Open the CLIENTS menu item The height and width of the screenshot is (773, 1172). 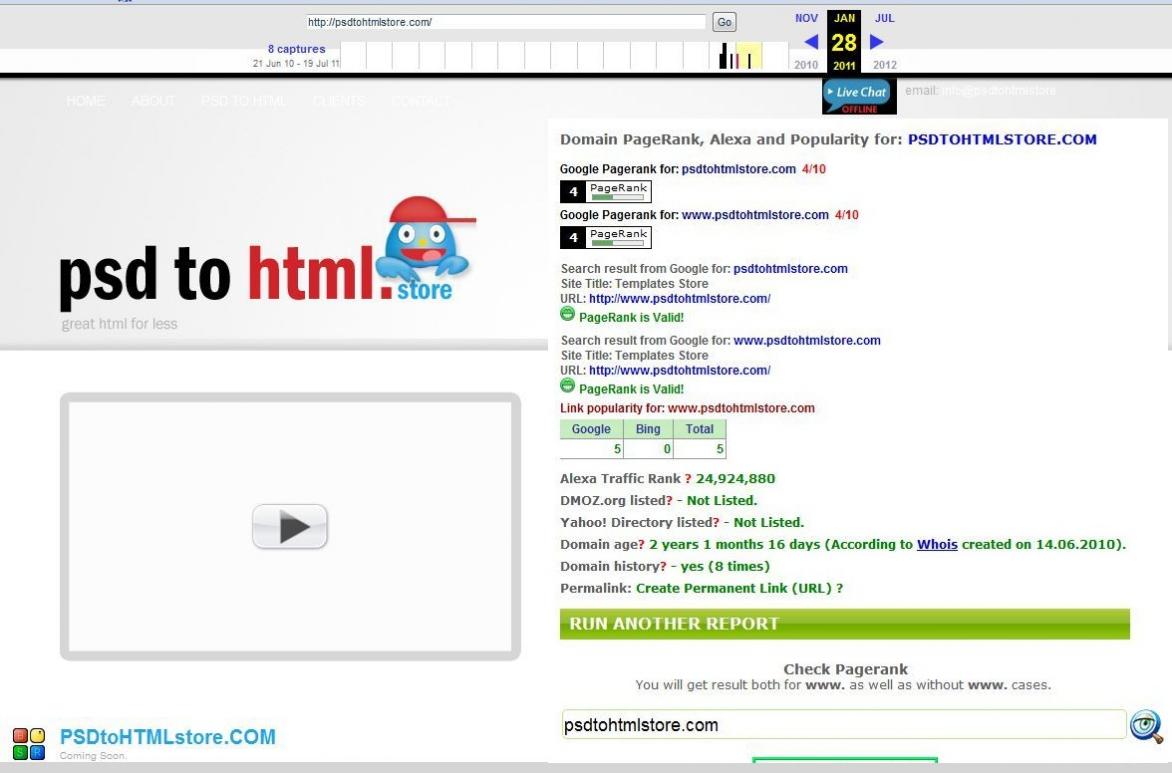pyautogui.click(x=339, y=101)
